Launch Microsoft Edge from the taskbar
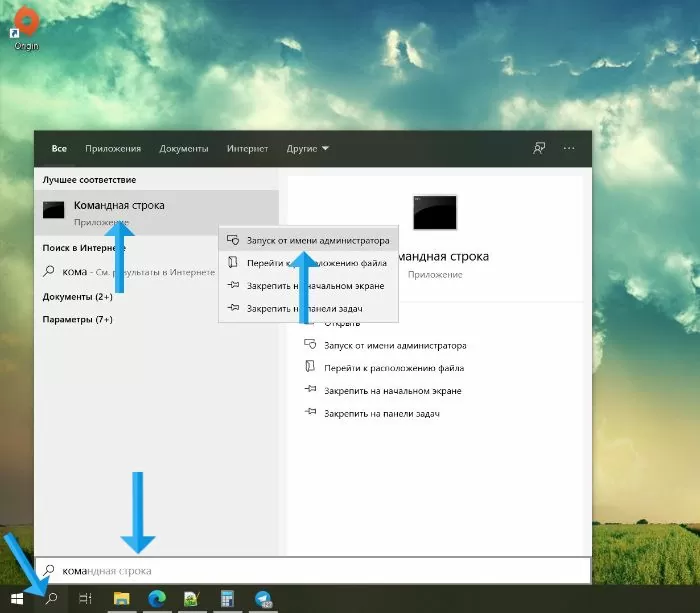 [156, 598]
